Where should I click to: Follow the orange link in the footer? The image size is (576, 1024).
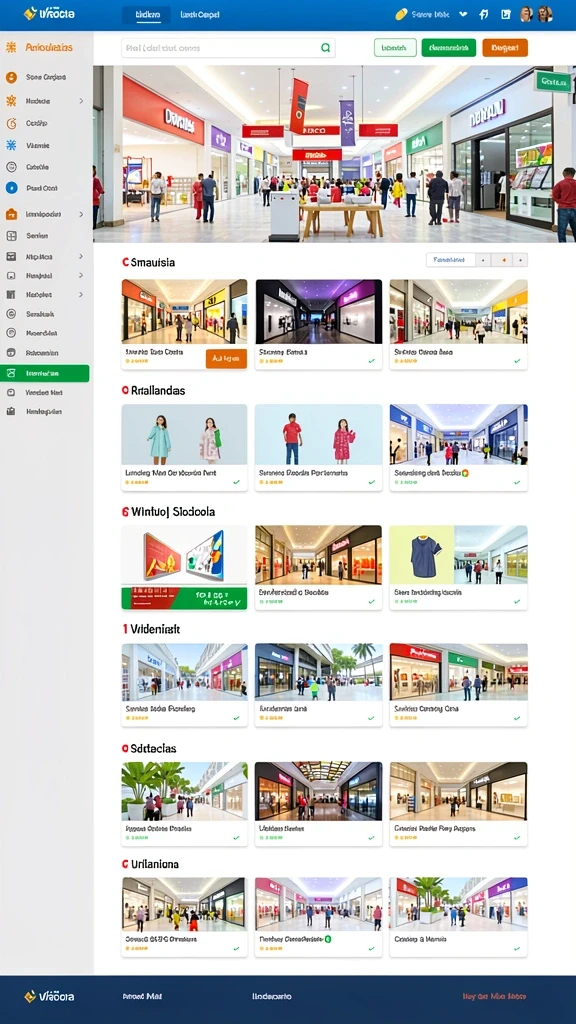tap(494, 997)
